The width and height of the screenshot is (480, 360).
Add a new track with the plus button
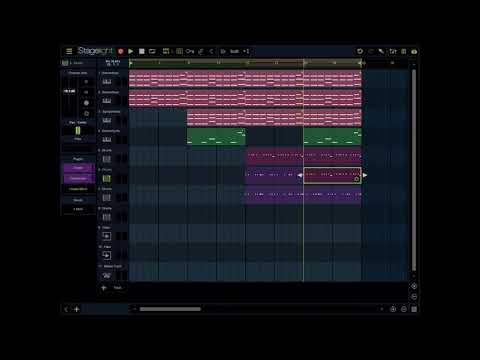point(104,288)
